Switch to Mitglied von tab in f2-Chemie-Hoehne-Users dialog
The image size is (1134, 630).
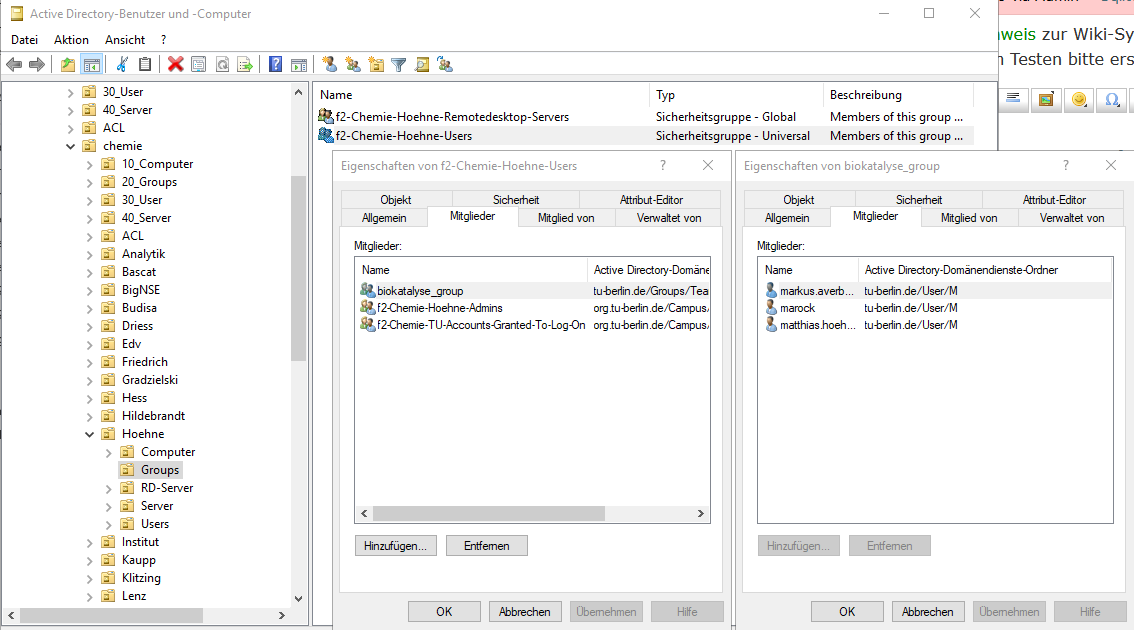click(x=566, y=218)
